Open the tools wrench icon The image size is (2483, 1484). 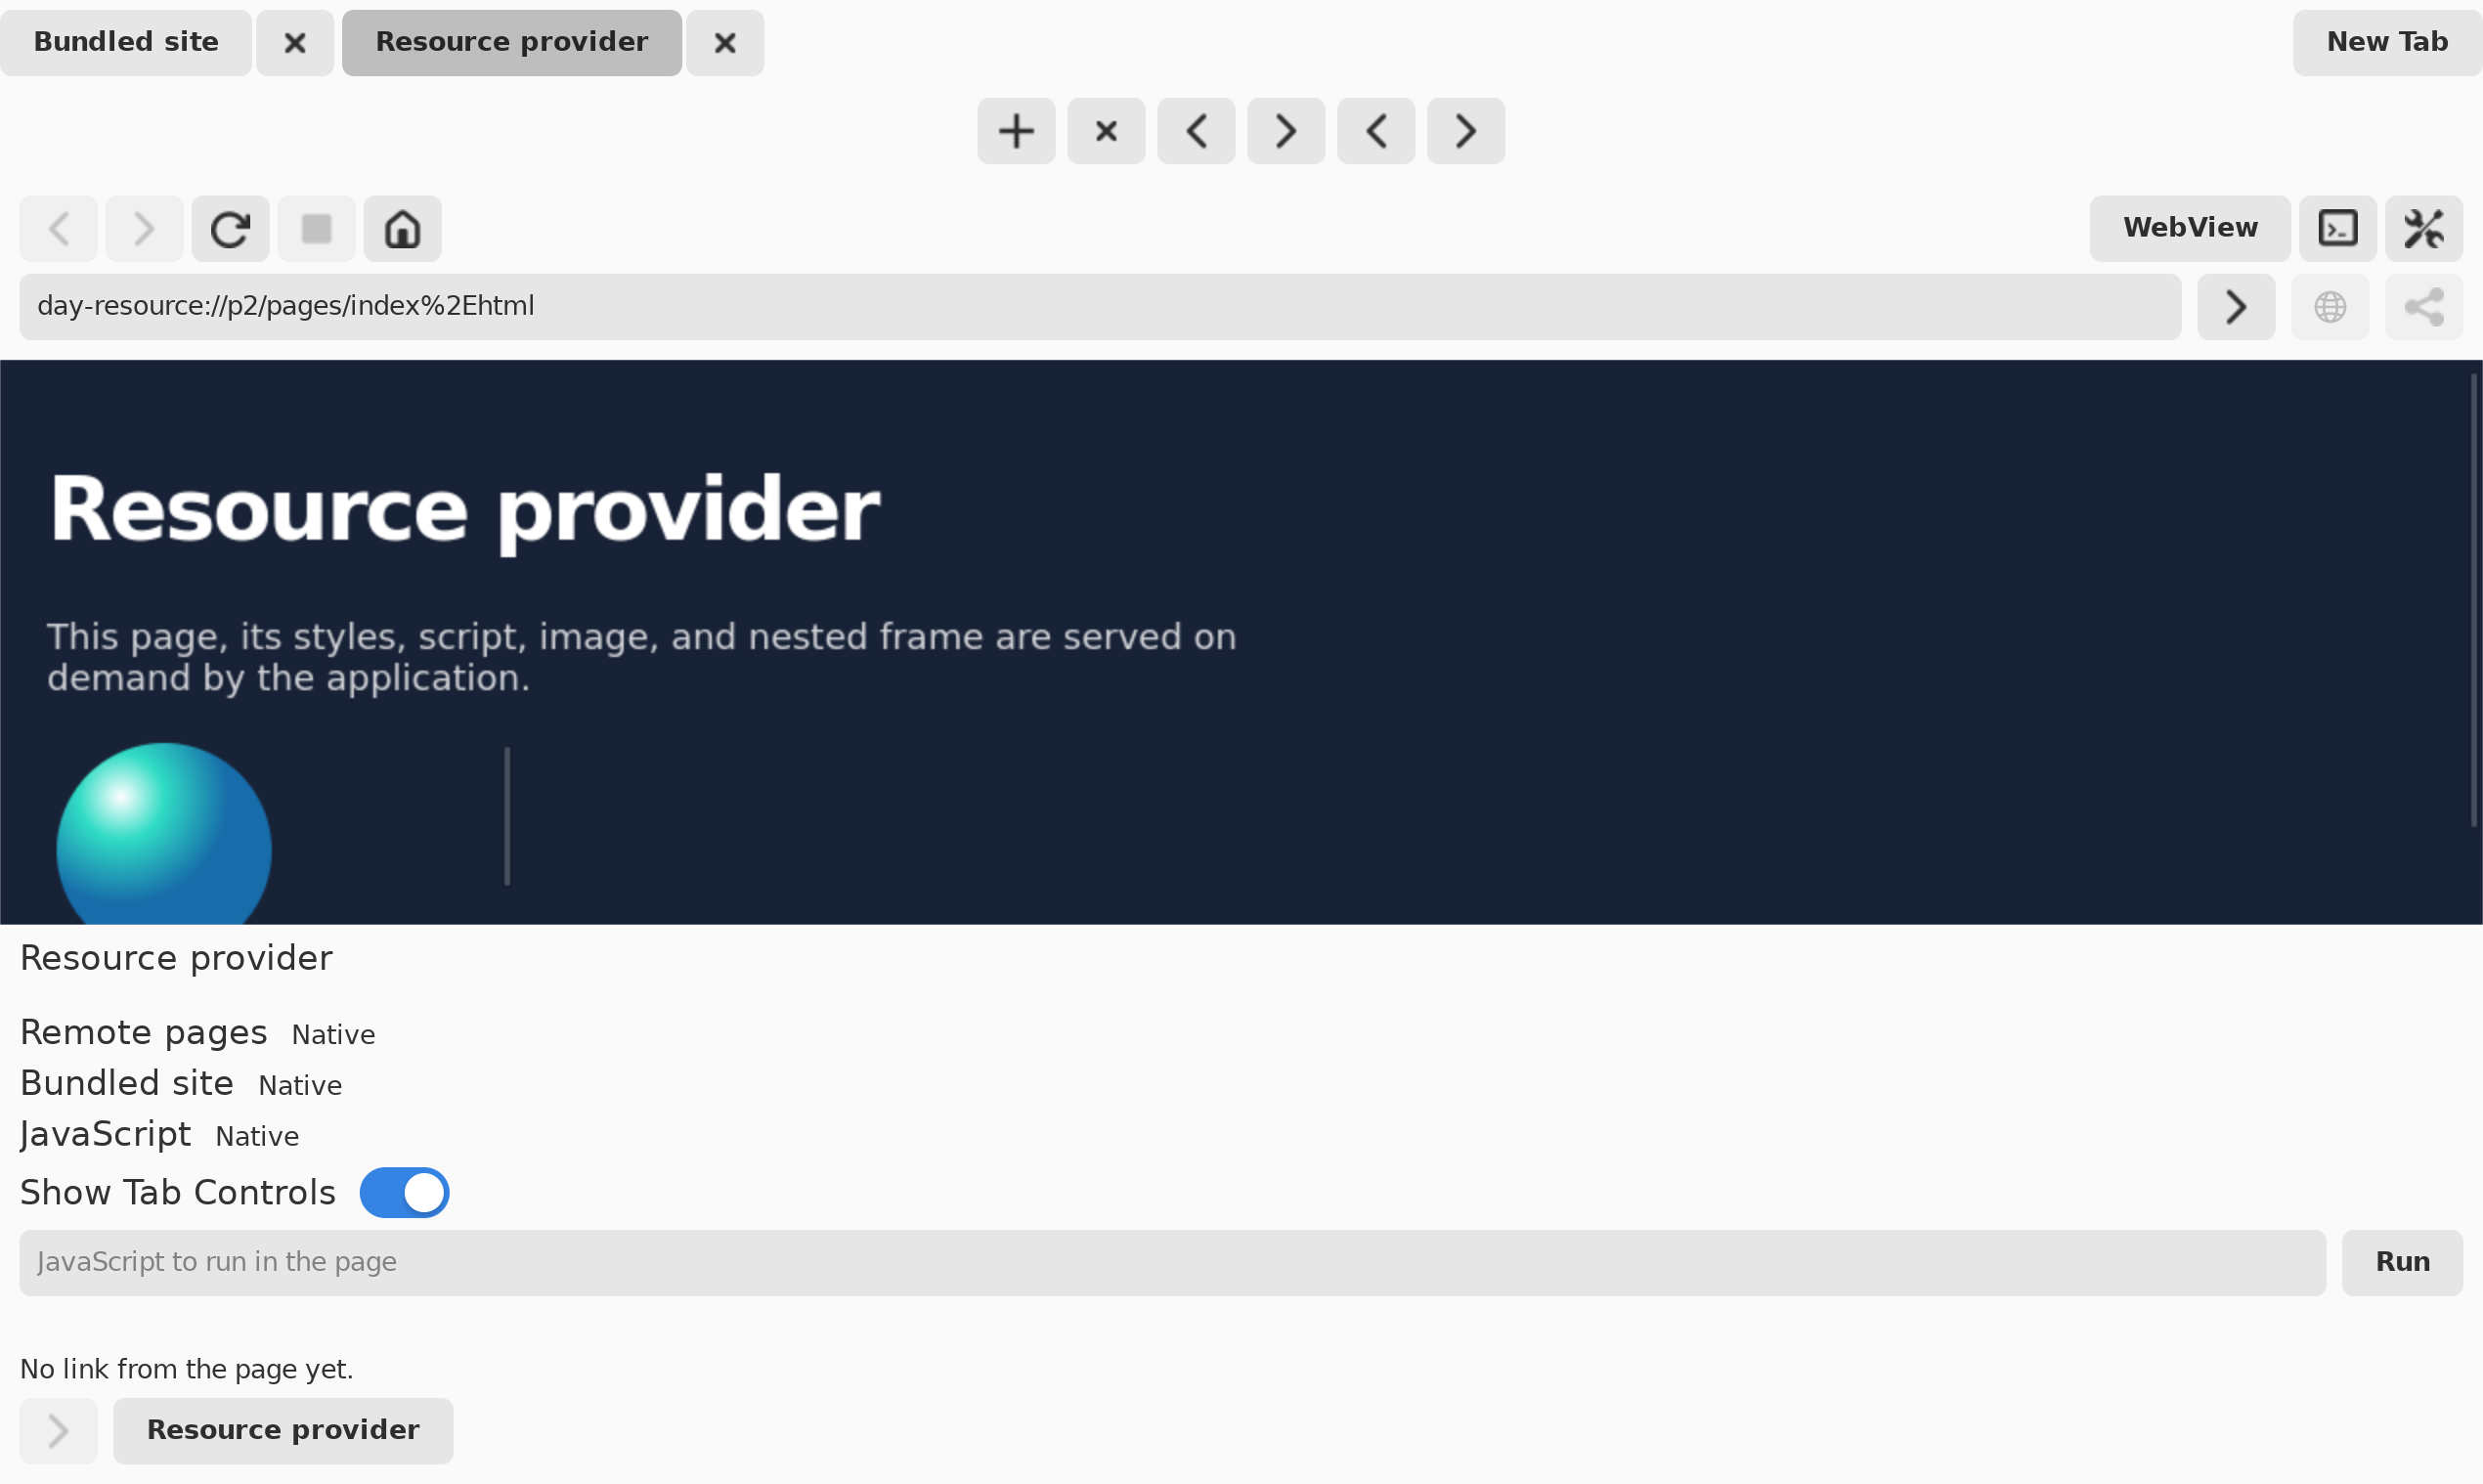pos(2423,229)
